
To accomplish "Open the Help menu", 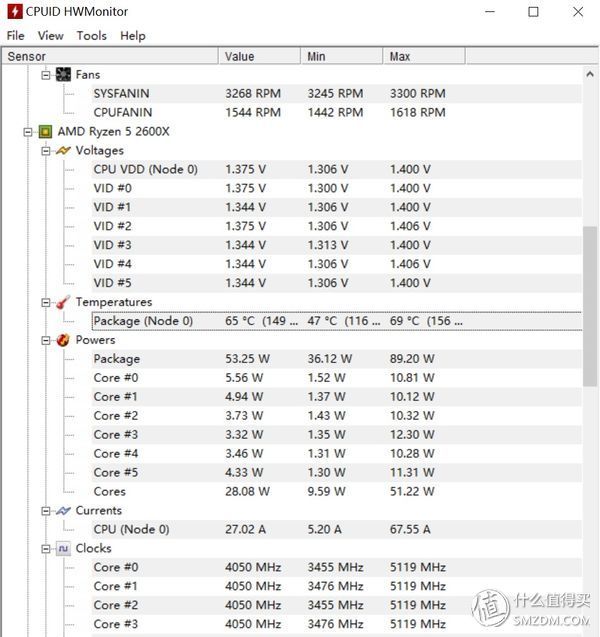I will pyautogui.click(x=133, y=36).
